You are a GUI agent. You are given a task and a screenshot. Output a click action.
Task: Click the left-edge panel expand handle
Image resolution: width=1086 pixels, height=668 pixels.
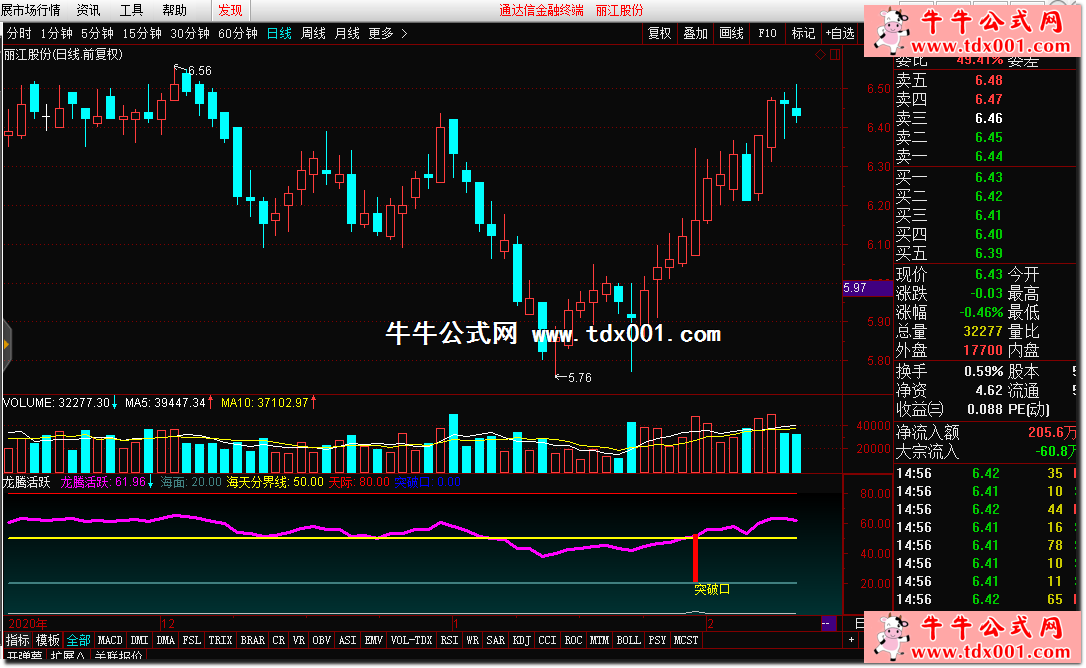(5, 344)
